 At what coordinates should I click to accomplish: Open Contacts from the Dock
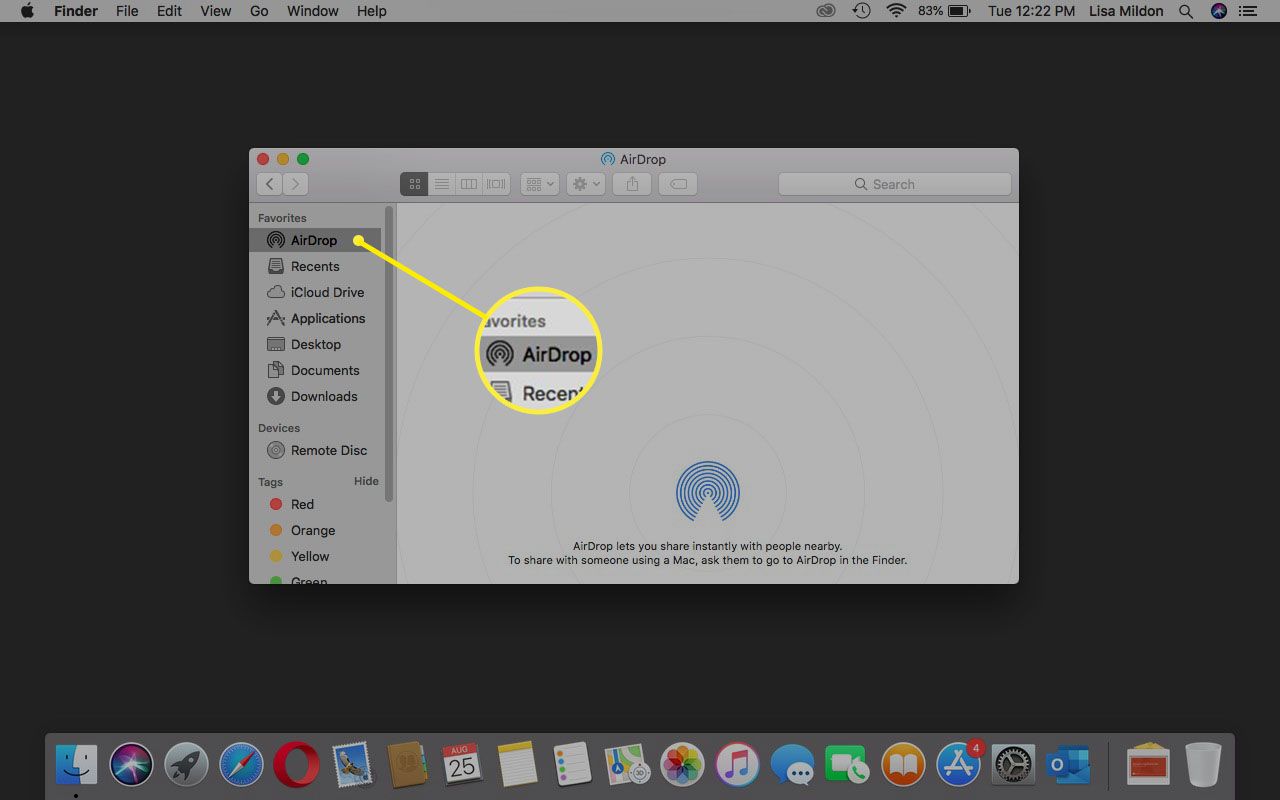click(407, 765)
